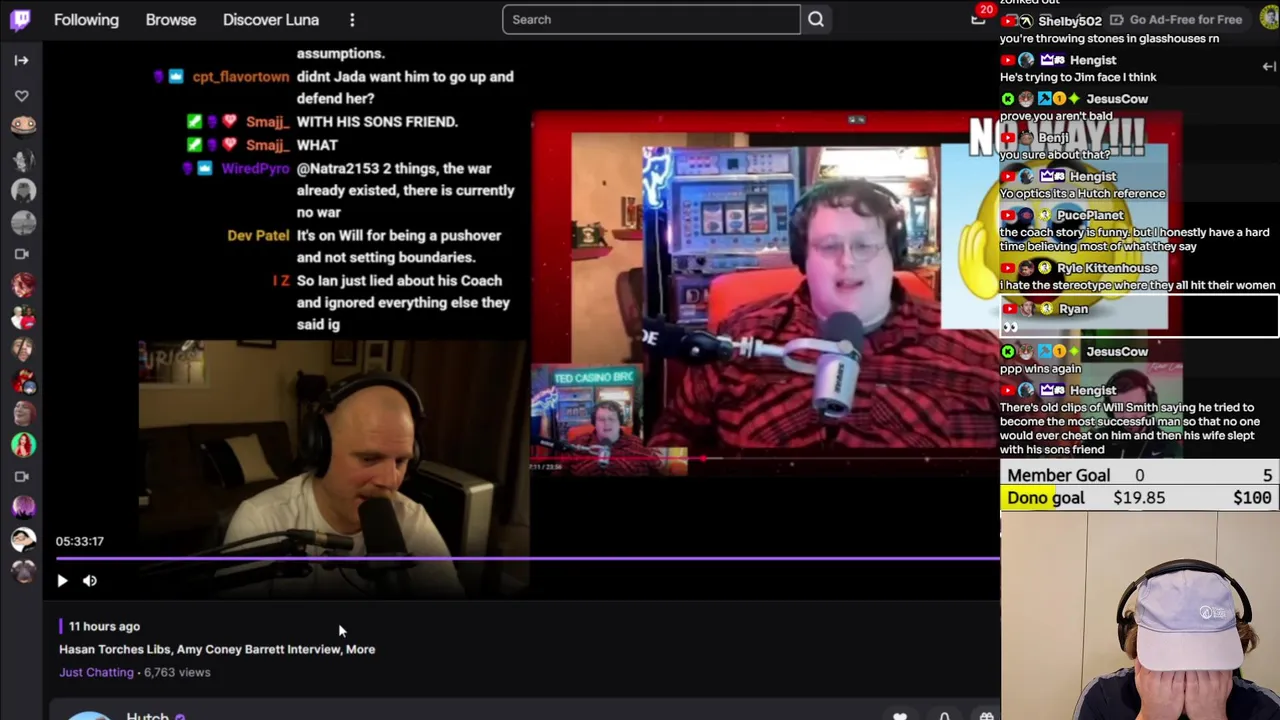
Task: Click the yellow Dono goal label
Action: click(1045, 498)
